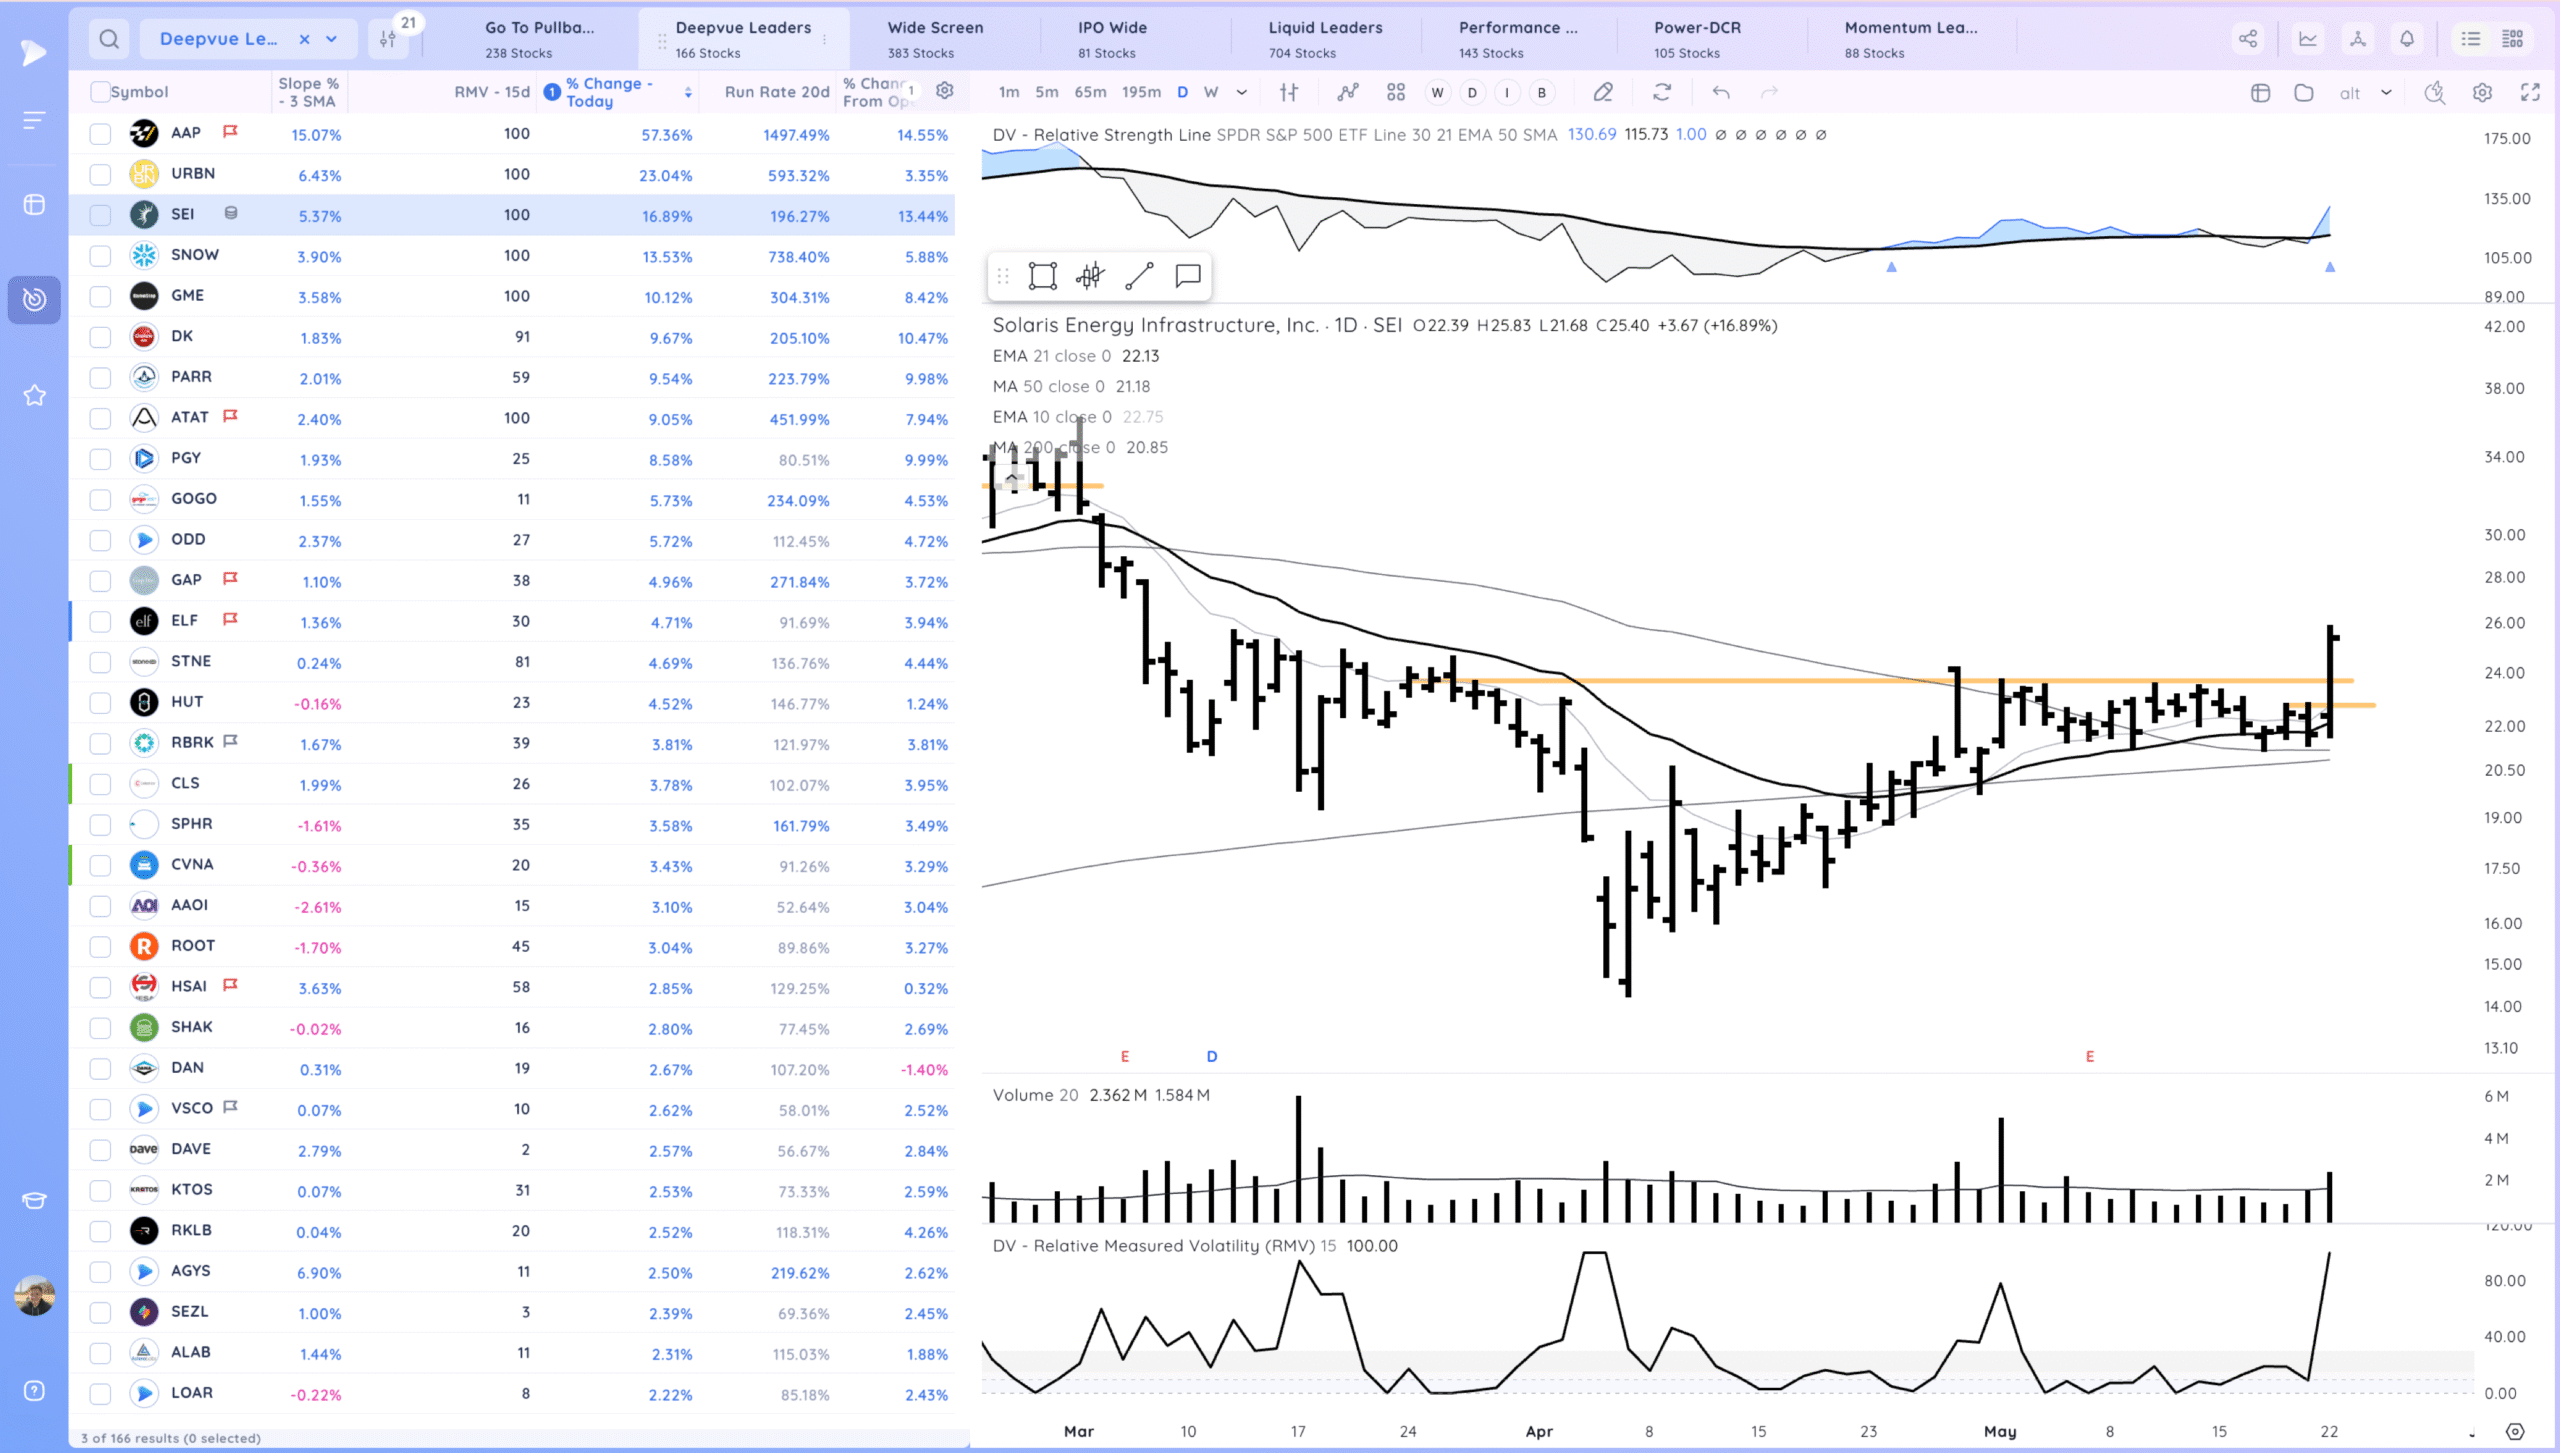Switch to grid columns layout icon
The image size is (2560, 1453).
pyautogui.click(x=2513, y=39)
